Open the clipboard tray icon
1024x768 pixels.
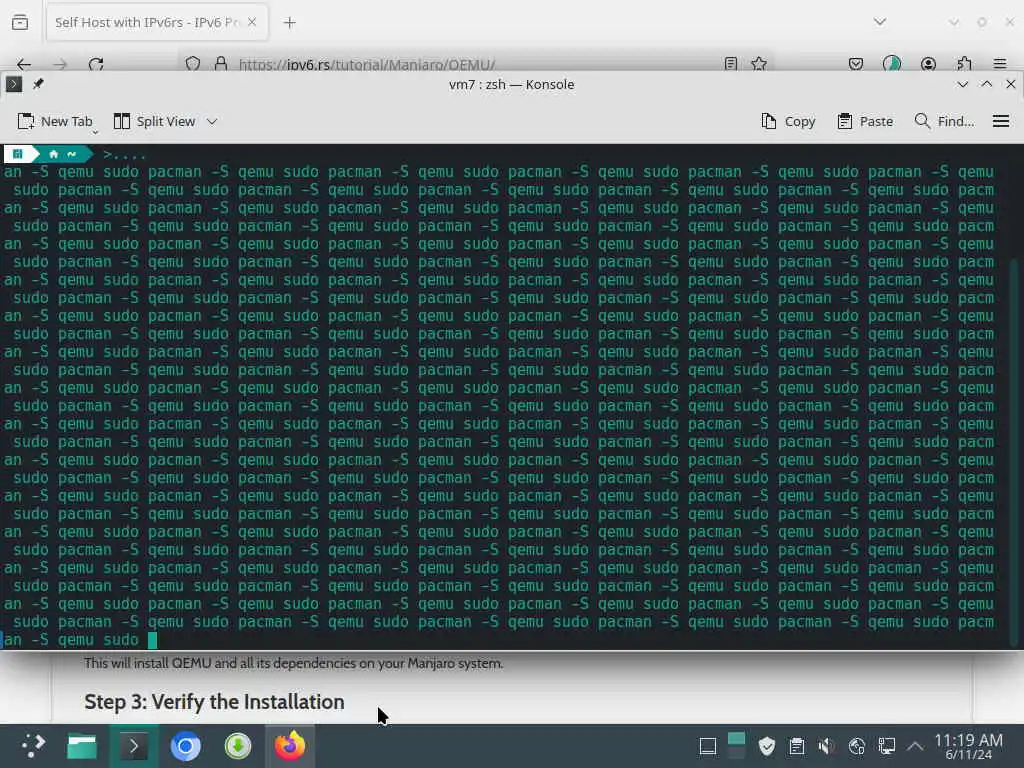click(x=796, y=746)
